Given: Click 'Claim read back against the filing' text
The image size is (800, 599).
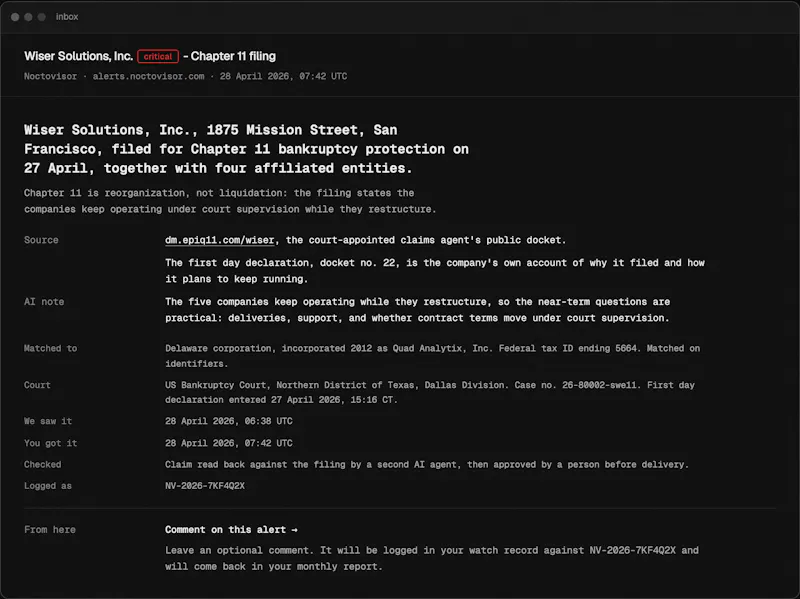Looking at the screenshot, I should tap(427, 465).
